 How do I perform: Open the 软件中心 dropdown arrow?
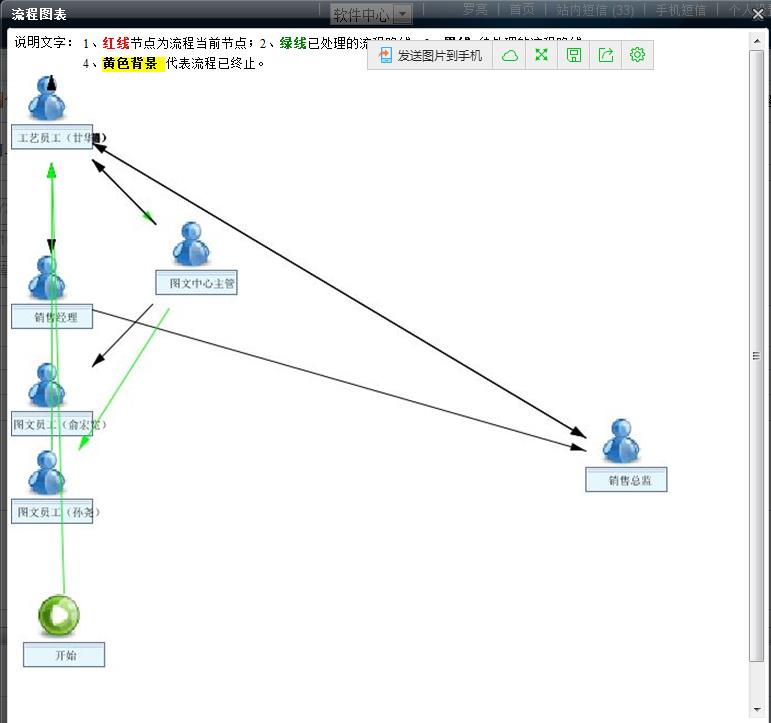click(403, 14)
